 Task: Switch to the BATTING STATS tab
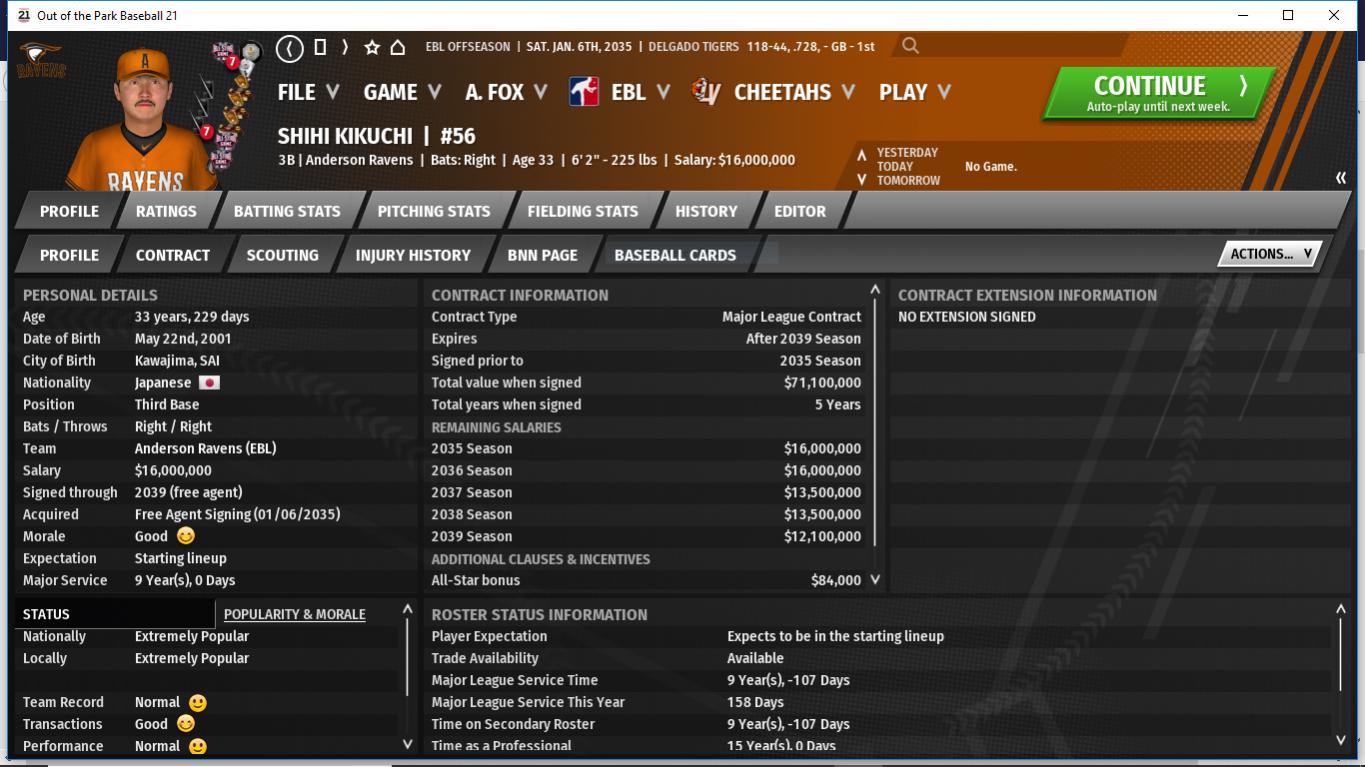click(287, 211)
